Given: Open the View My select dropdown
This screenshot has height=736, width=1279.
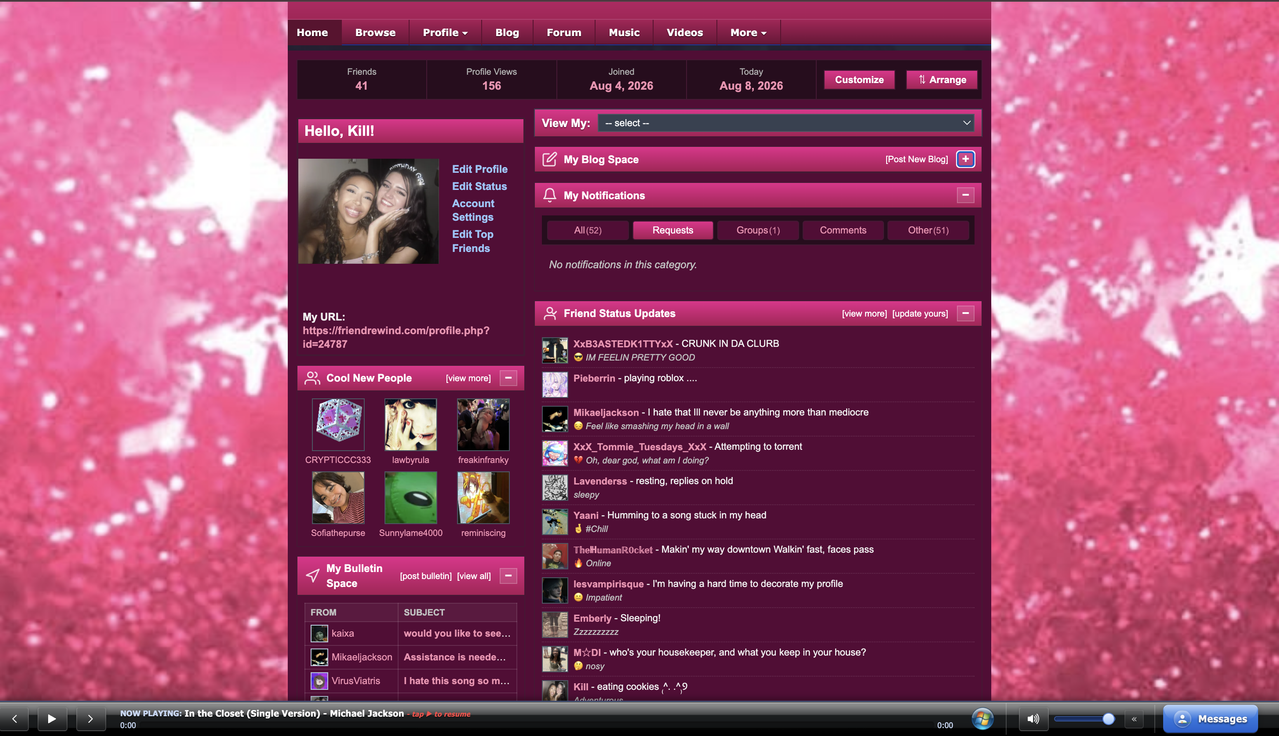Looking at the screenshot, I should pyautogui.click(x=786, y=123).
